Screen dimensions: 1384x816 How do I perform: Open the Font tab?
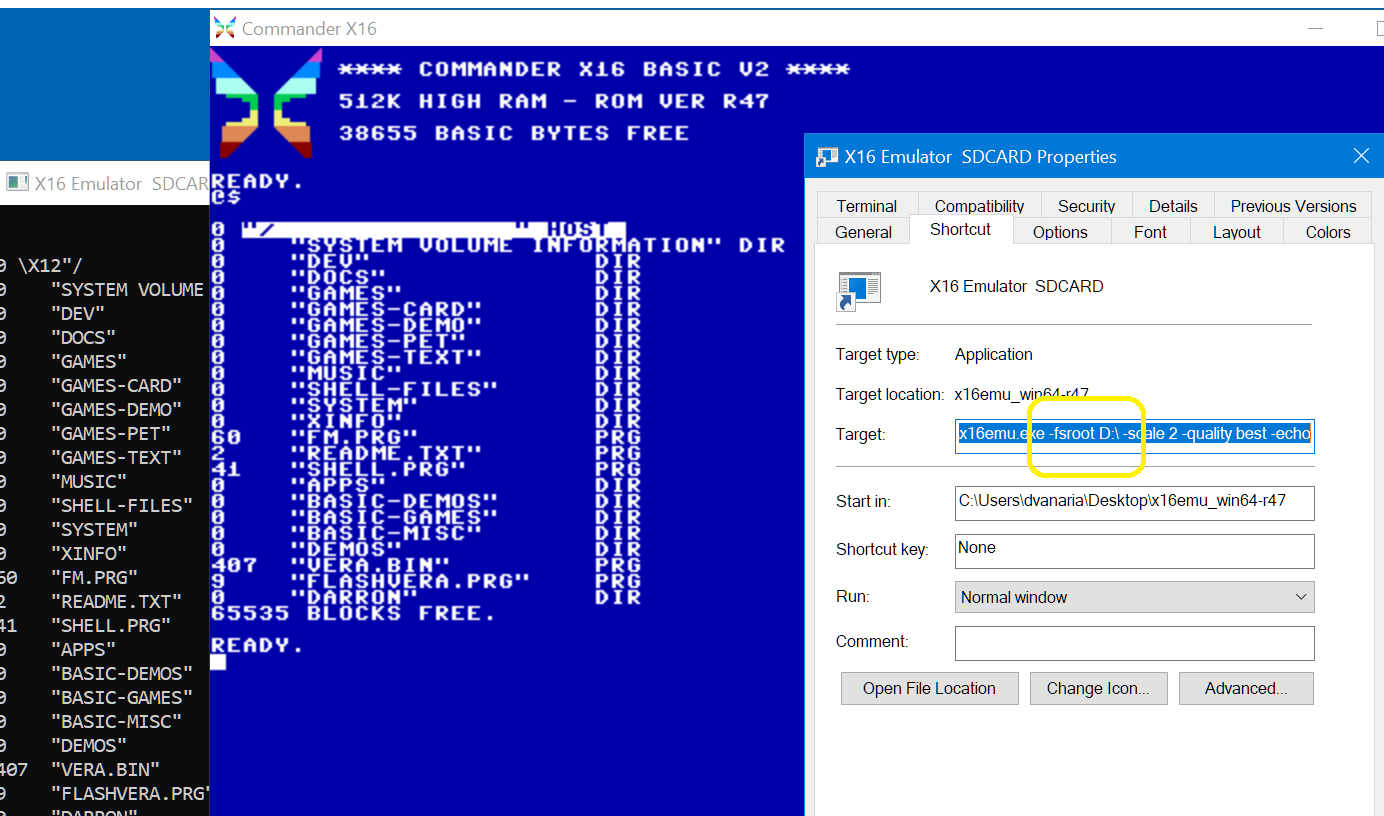pos(1150,232)
